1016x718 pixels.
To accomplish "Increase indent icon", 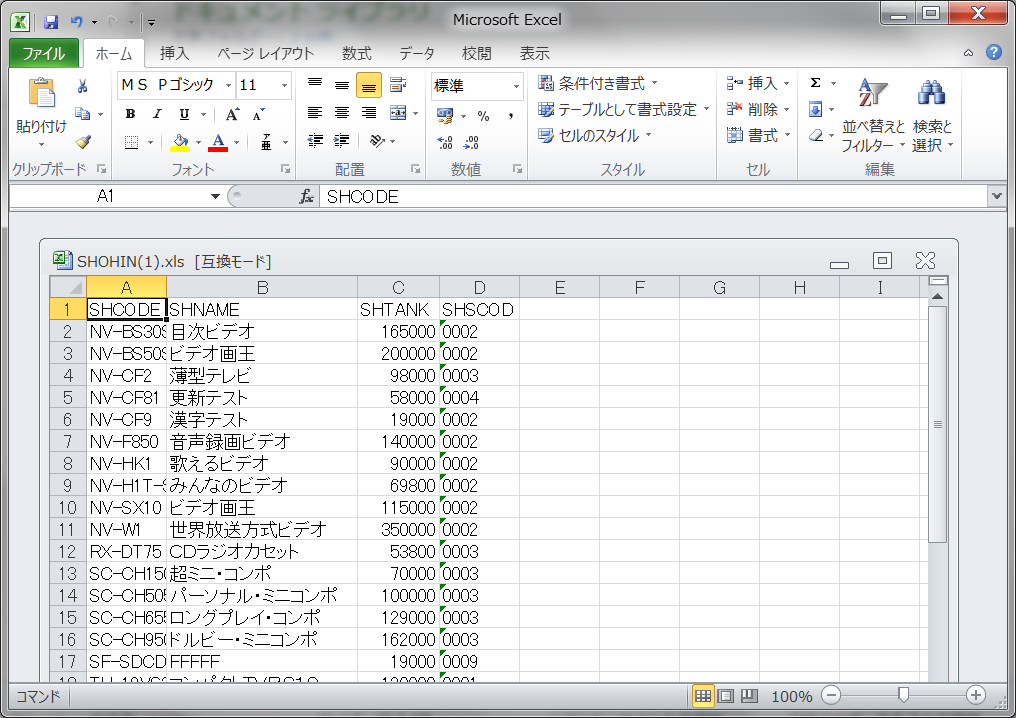I will coord(341,141).
